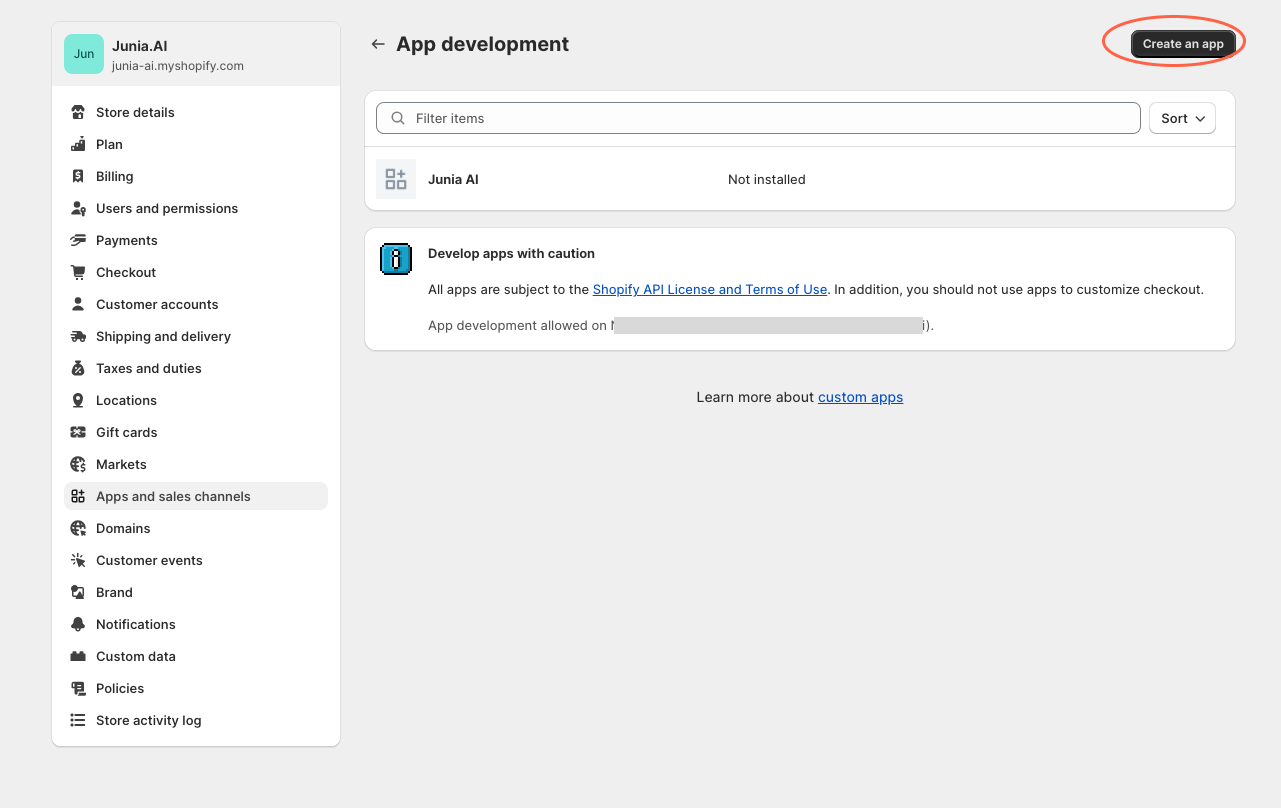Click the Payments card icon
1281x808 pixels.
point(78,240)
